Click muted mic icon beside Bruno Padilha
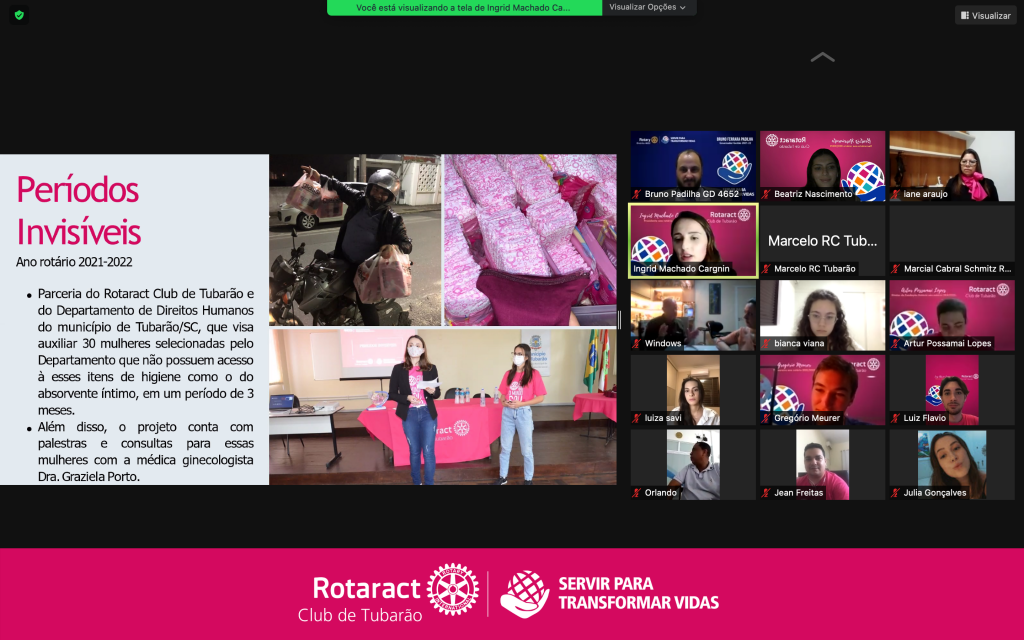The height and width of the screenshot is (640, 1024). click(636, 194)
